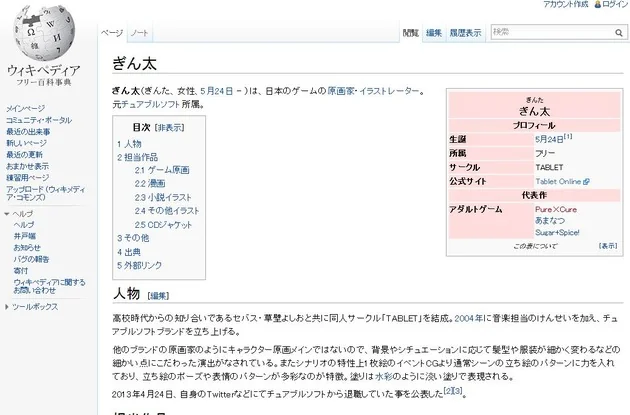The height and width of the screenshot is (415, 630).
Task: Click the search magnifier icon
Action: point(619,33)
